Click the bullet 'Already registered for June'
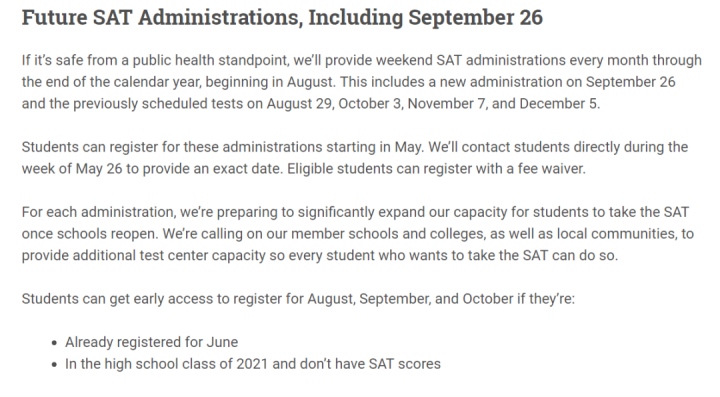Screen dimensions: 720x397 pyautogui.click(x=152, y=342)
